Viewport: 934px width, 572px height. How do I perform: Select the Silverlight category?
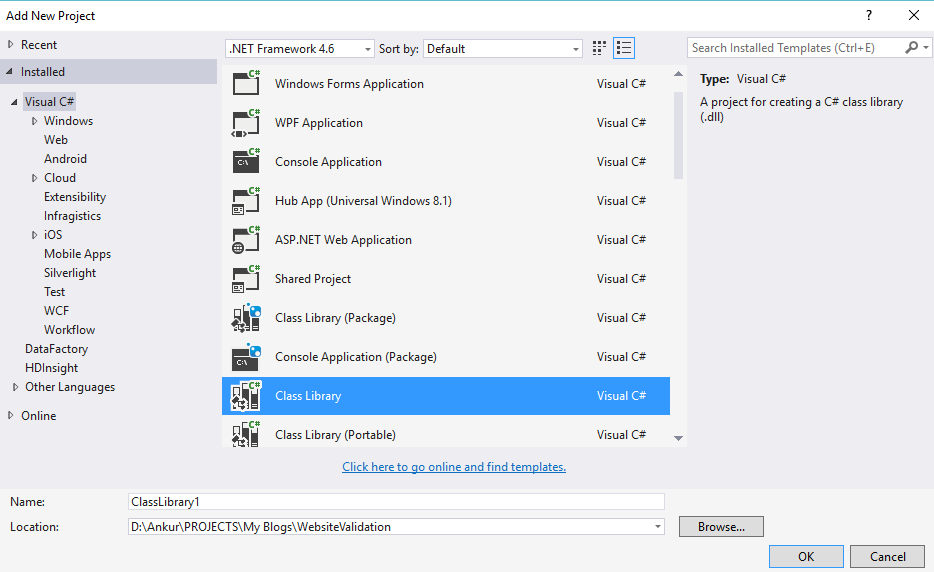pos(70,273)
